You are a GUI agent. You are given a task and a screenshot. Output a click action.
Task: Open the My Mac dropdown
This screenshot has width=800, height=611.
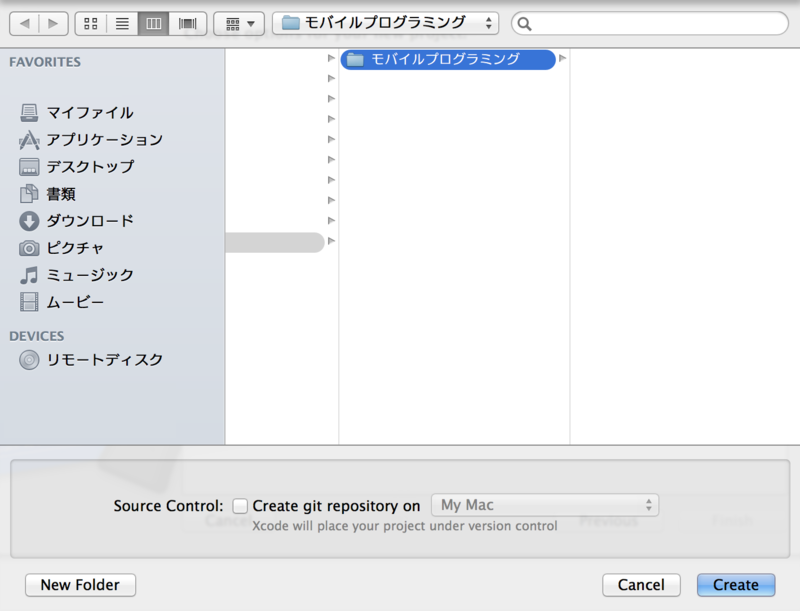(545, 505)
